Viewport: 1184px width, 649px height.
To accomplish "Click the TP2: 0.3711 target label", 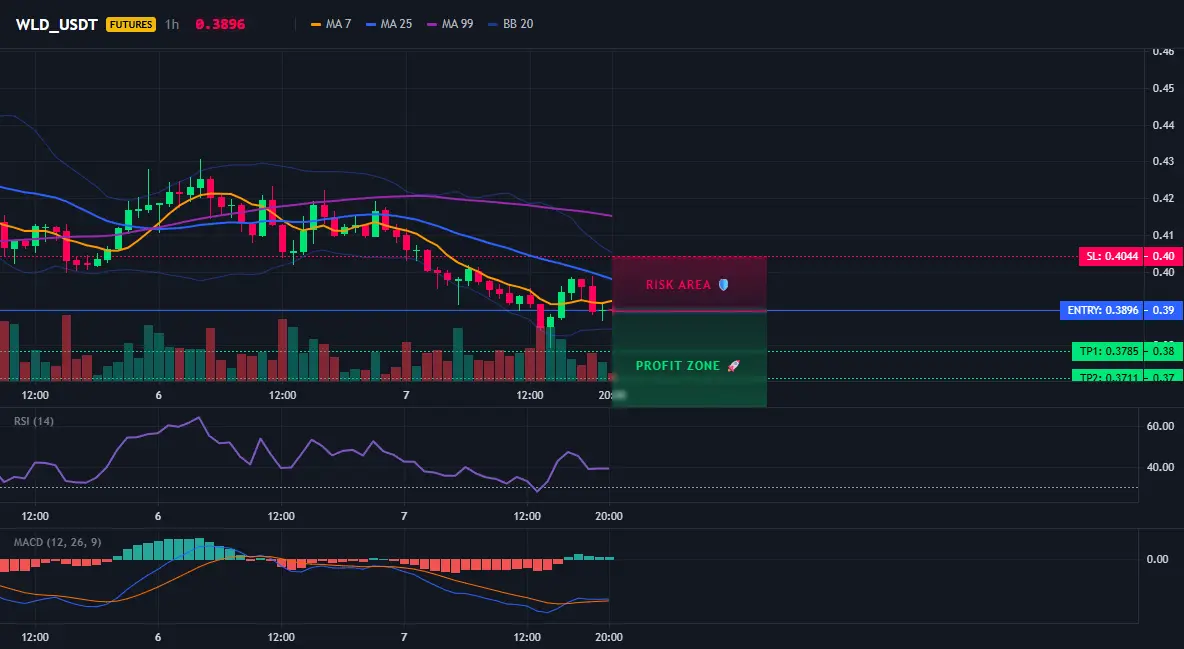I will tap(1108, 376).
